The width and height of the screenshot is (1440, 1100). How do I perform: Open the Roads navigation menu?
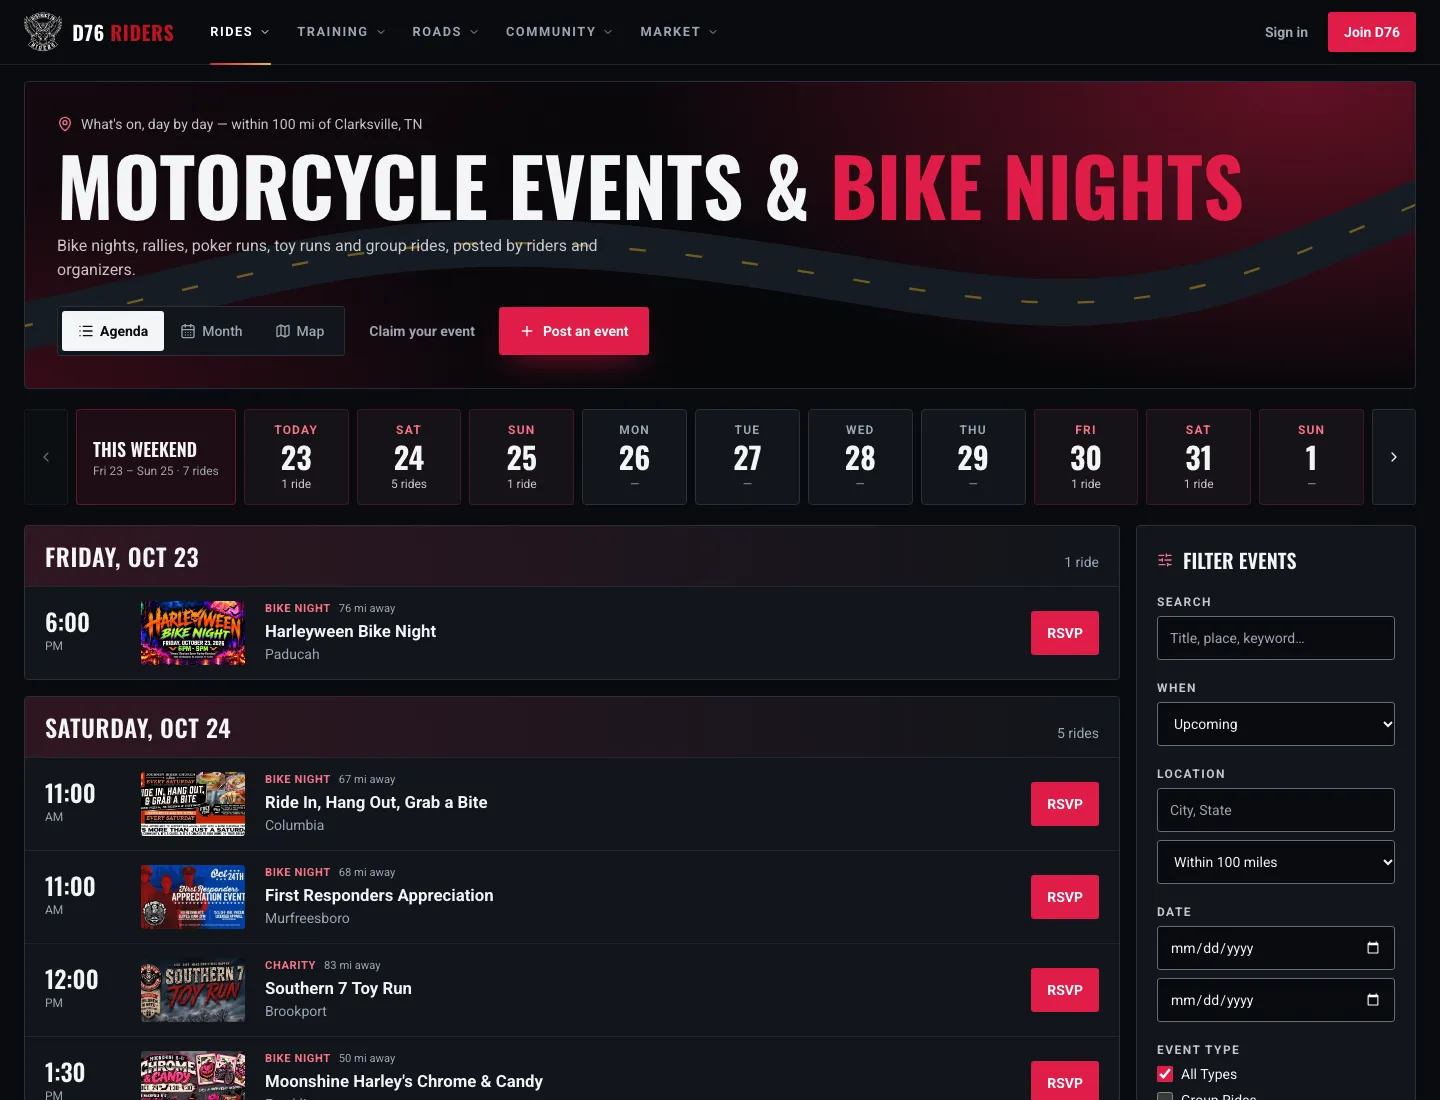pyautogui.click(x=445, y=32)
